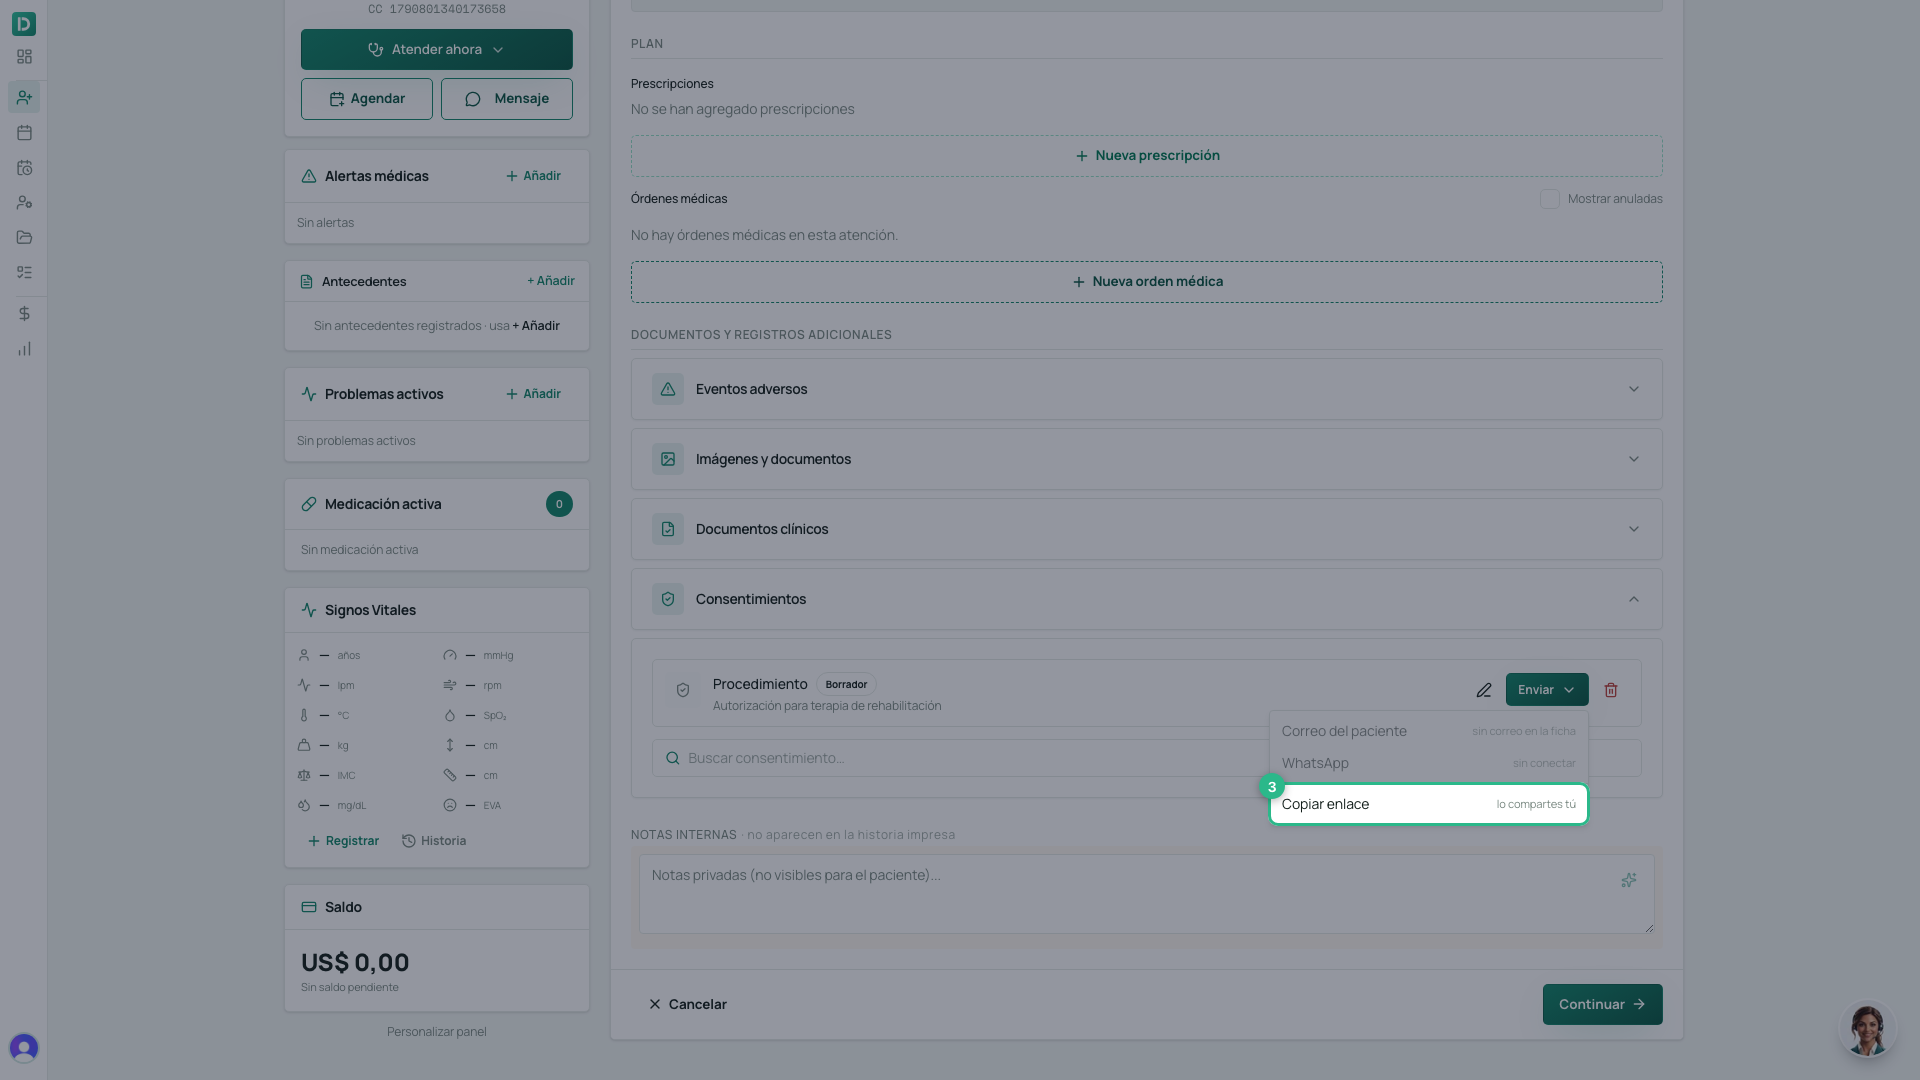Open the dashboard grid icon in sidebar

[24, 57]
